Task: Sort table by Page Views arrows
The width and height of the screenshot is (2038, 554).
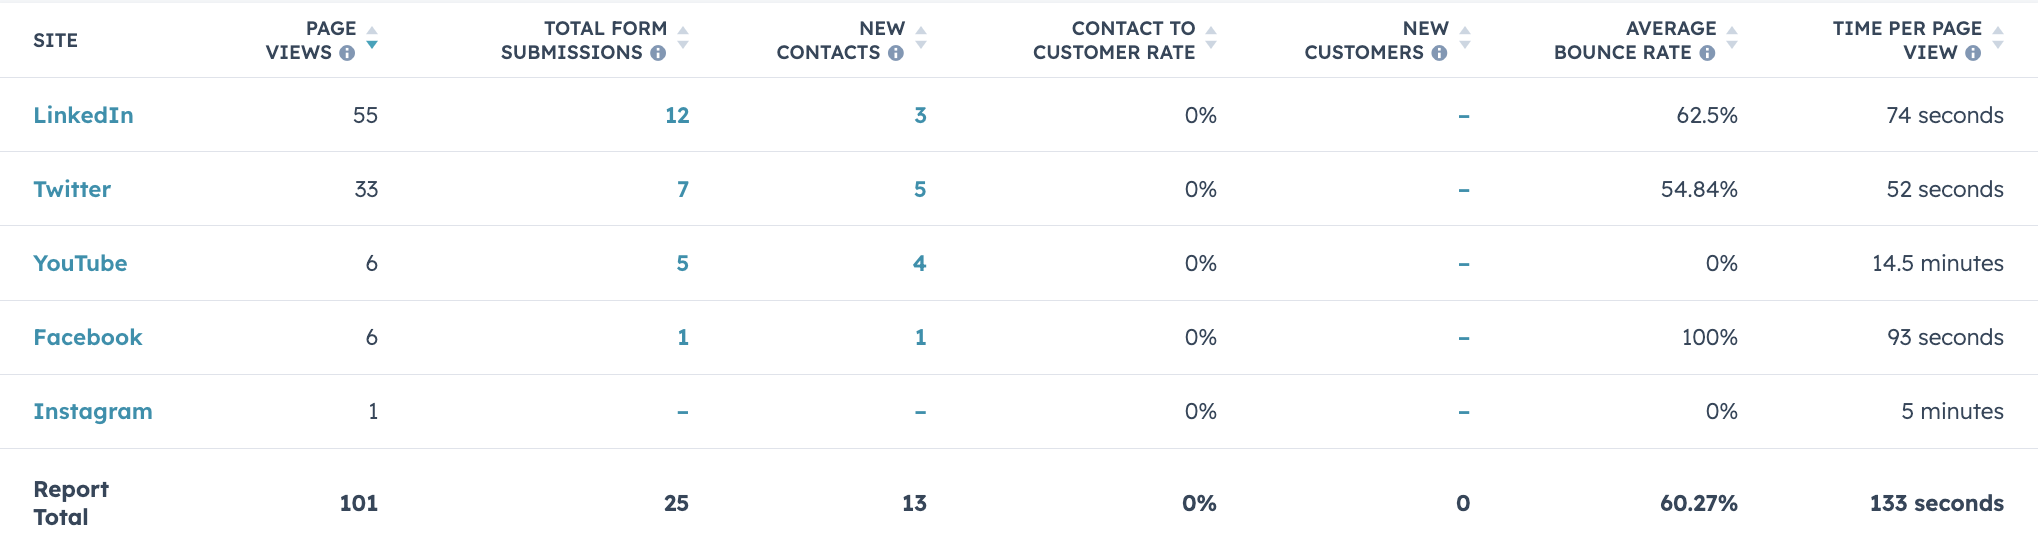Action: pyautogui.click(x=372, y=38)
